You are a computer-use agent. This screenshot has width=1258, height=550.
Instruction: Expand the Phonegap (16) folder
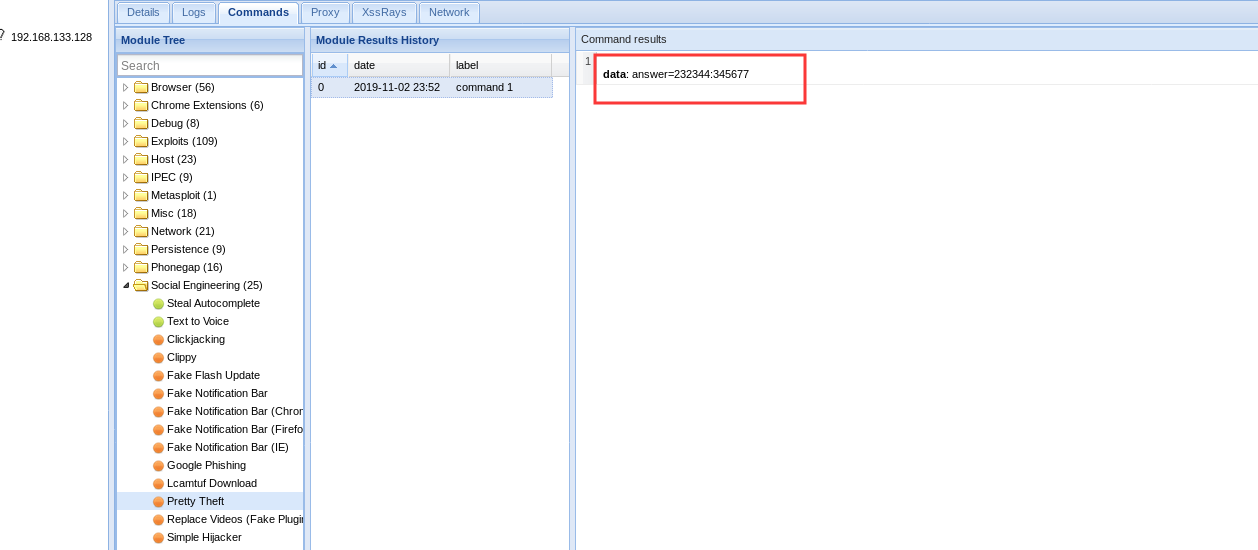[x=126, y=267]
